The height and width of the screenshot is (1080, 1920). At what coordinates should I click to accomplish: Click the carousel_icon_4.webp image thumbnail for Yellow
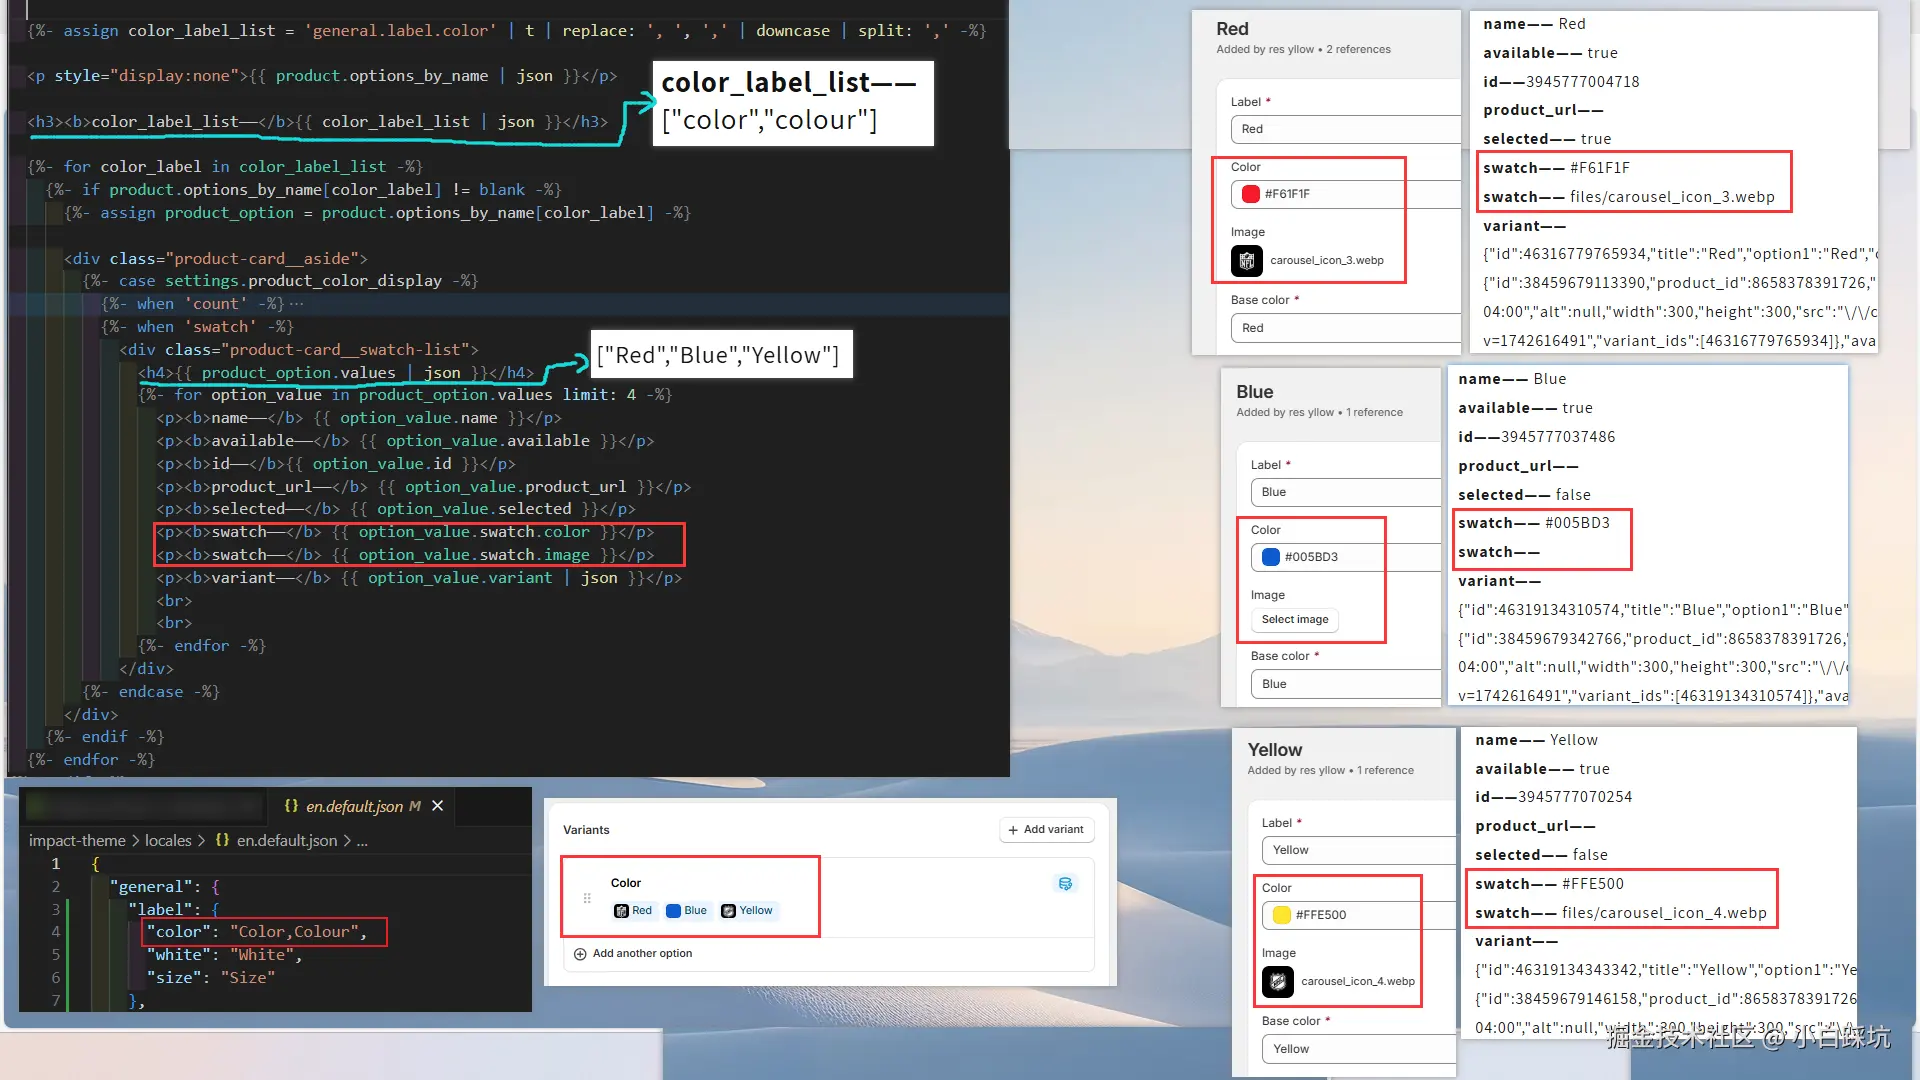point(1278,982)
